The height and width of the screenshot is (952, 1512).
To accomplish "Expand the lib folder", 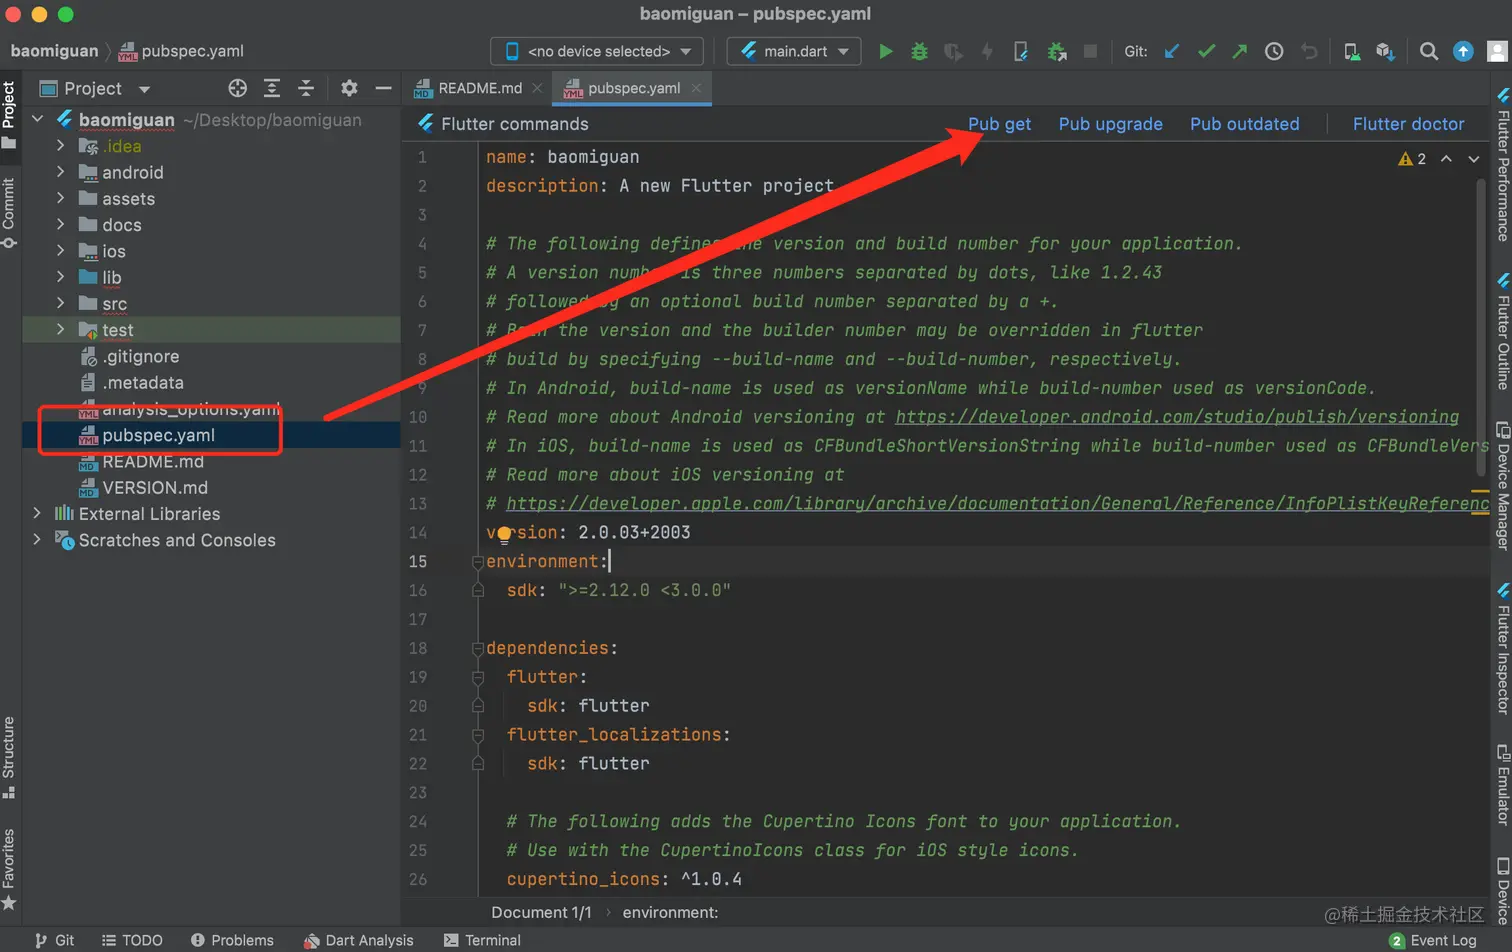I will point(60,277).
